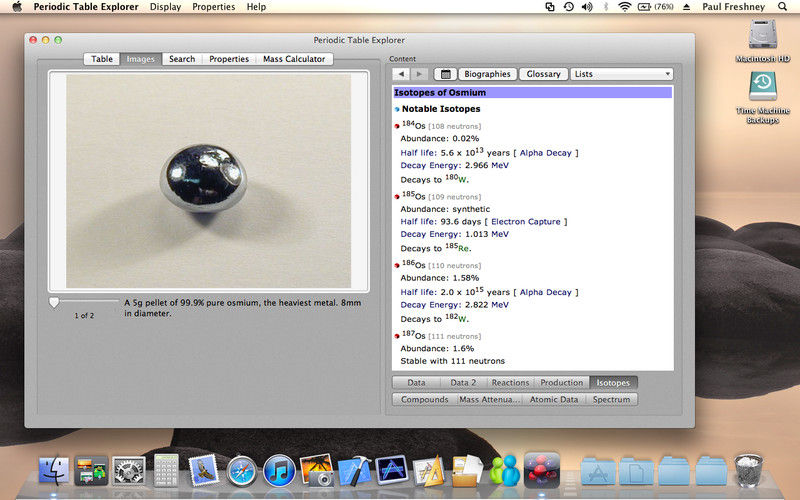Switch to the Data 2 tab
This screenshot has height=500, width=800.
(x=463, y=383)
